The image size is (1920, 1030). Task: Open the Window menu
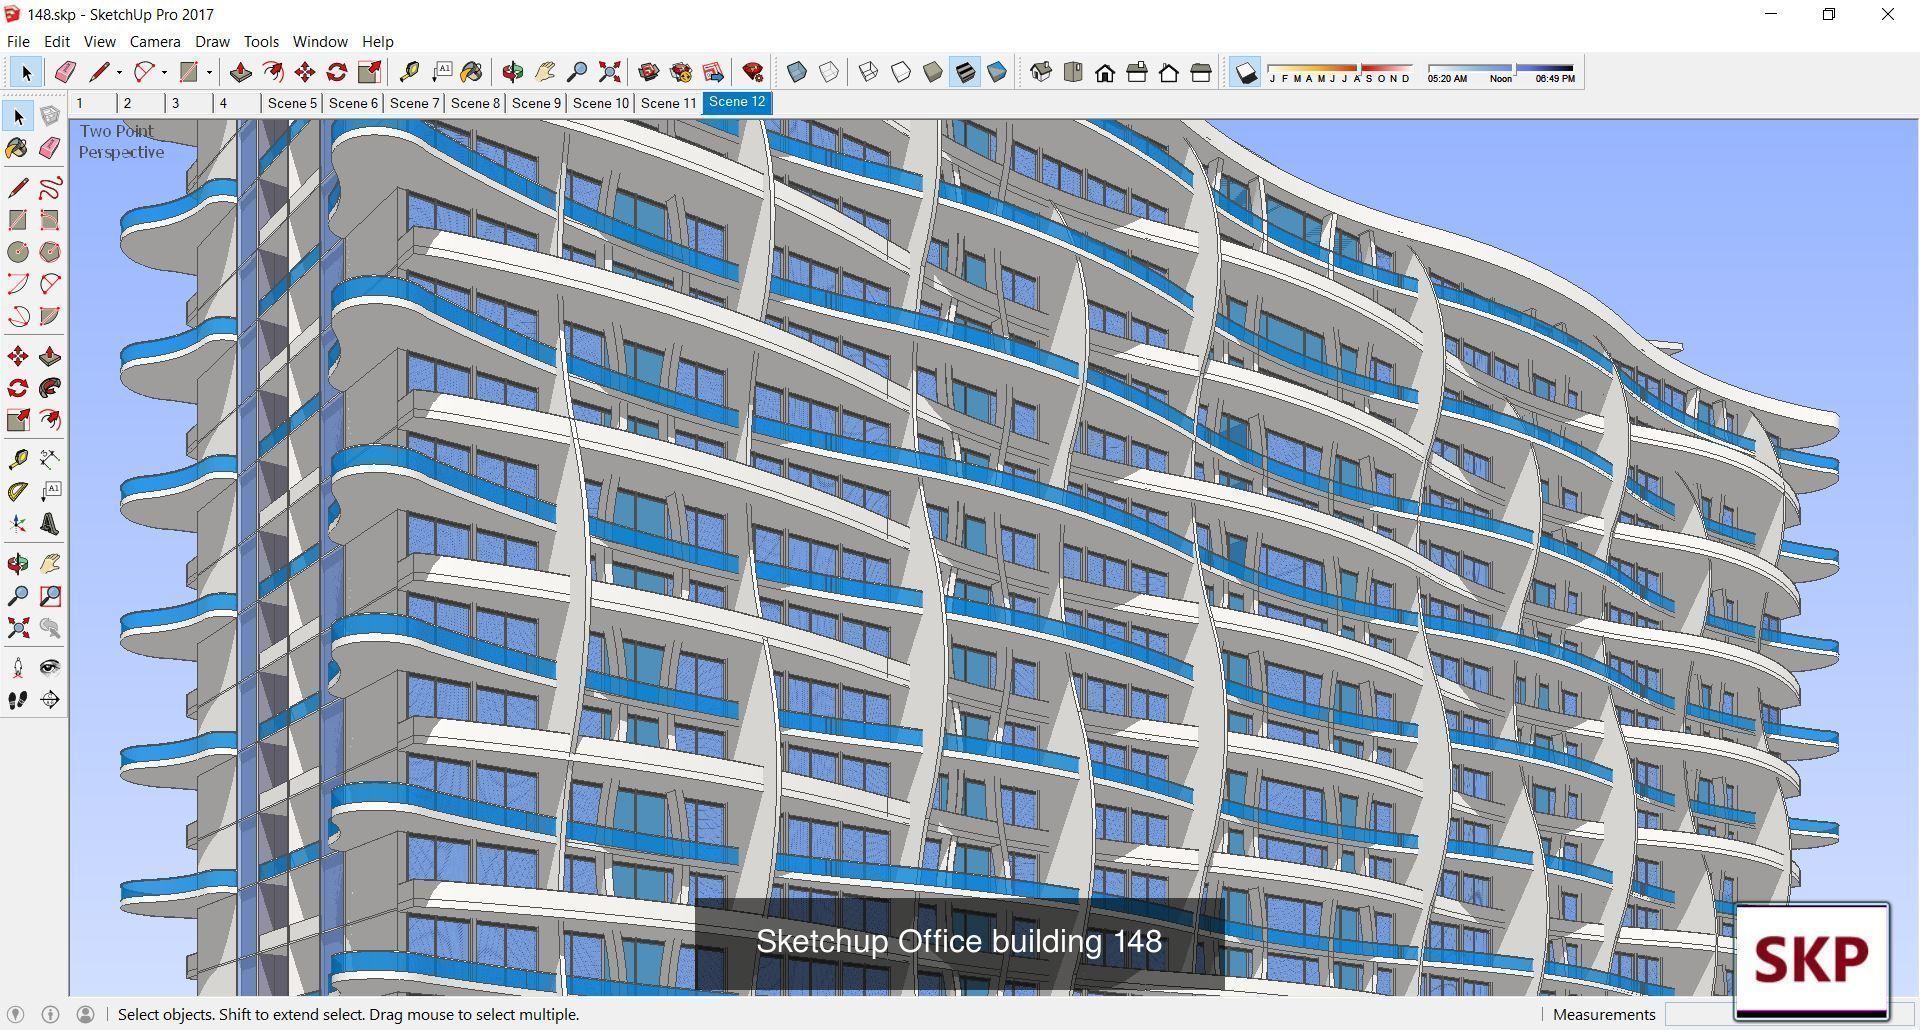[320, 41]
